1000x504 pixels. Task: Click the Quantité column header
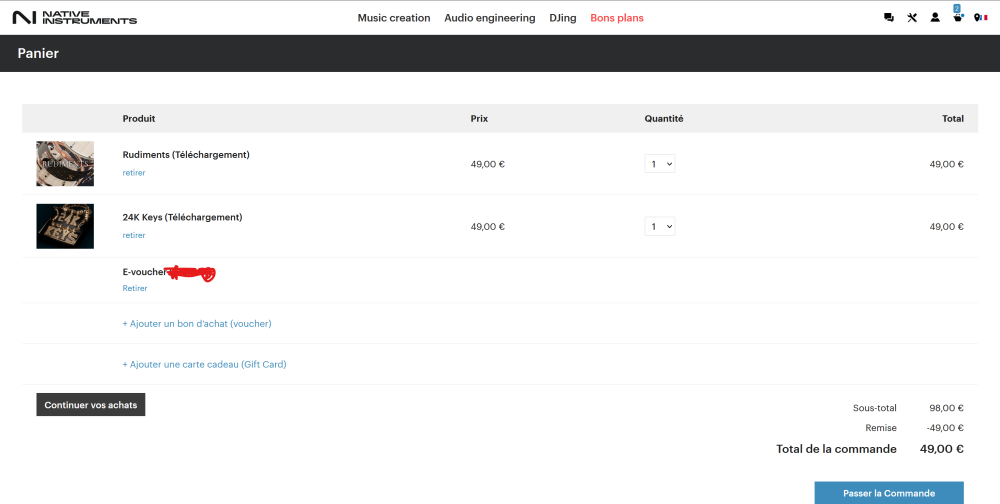click(664, 119)
